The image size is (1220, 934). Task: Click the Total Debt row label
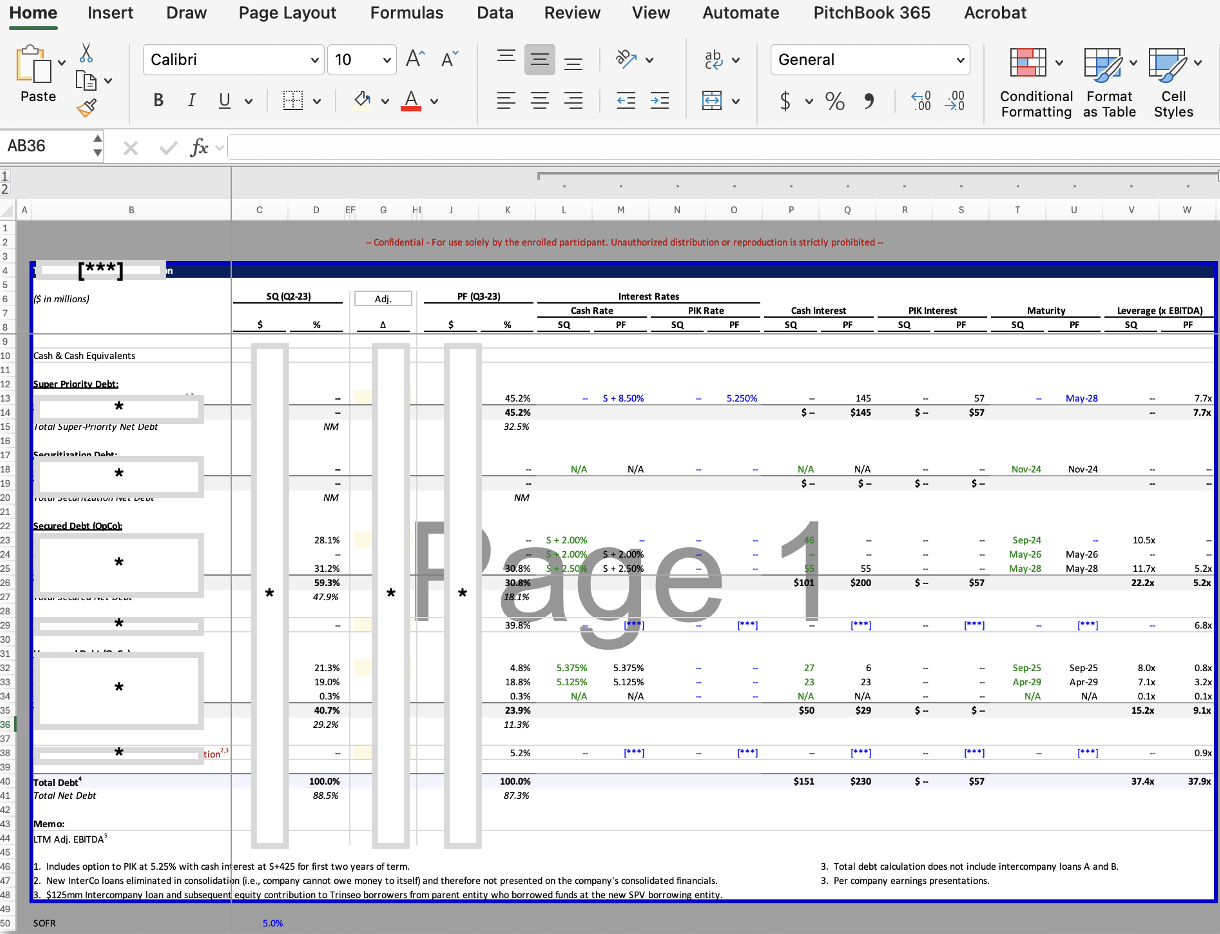coord(58,781)
